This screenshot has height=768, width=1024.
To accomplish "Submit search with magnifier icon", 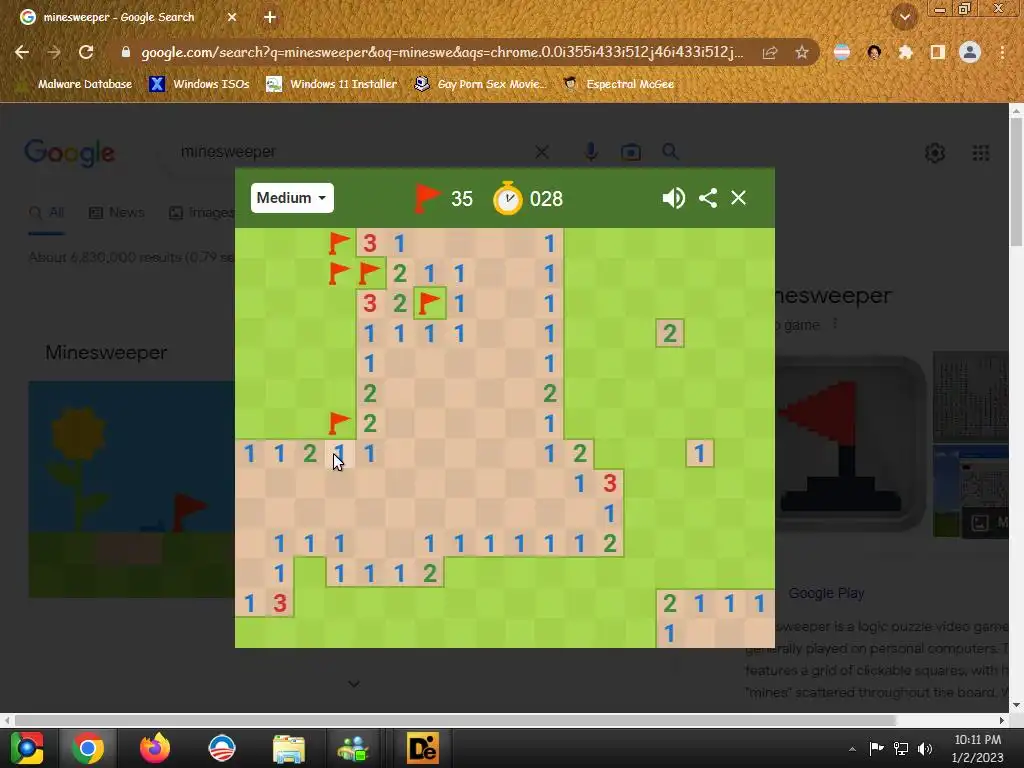I will coord(670,152).
